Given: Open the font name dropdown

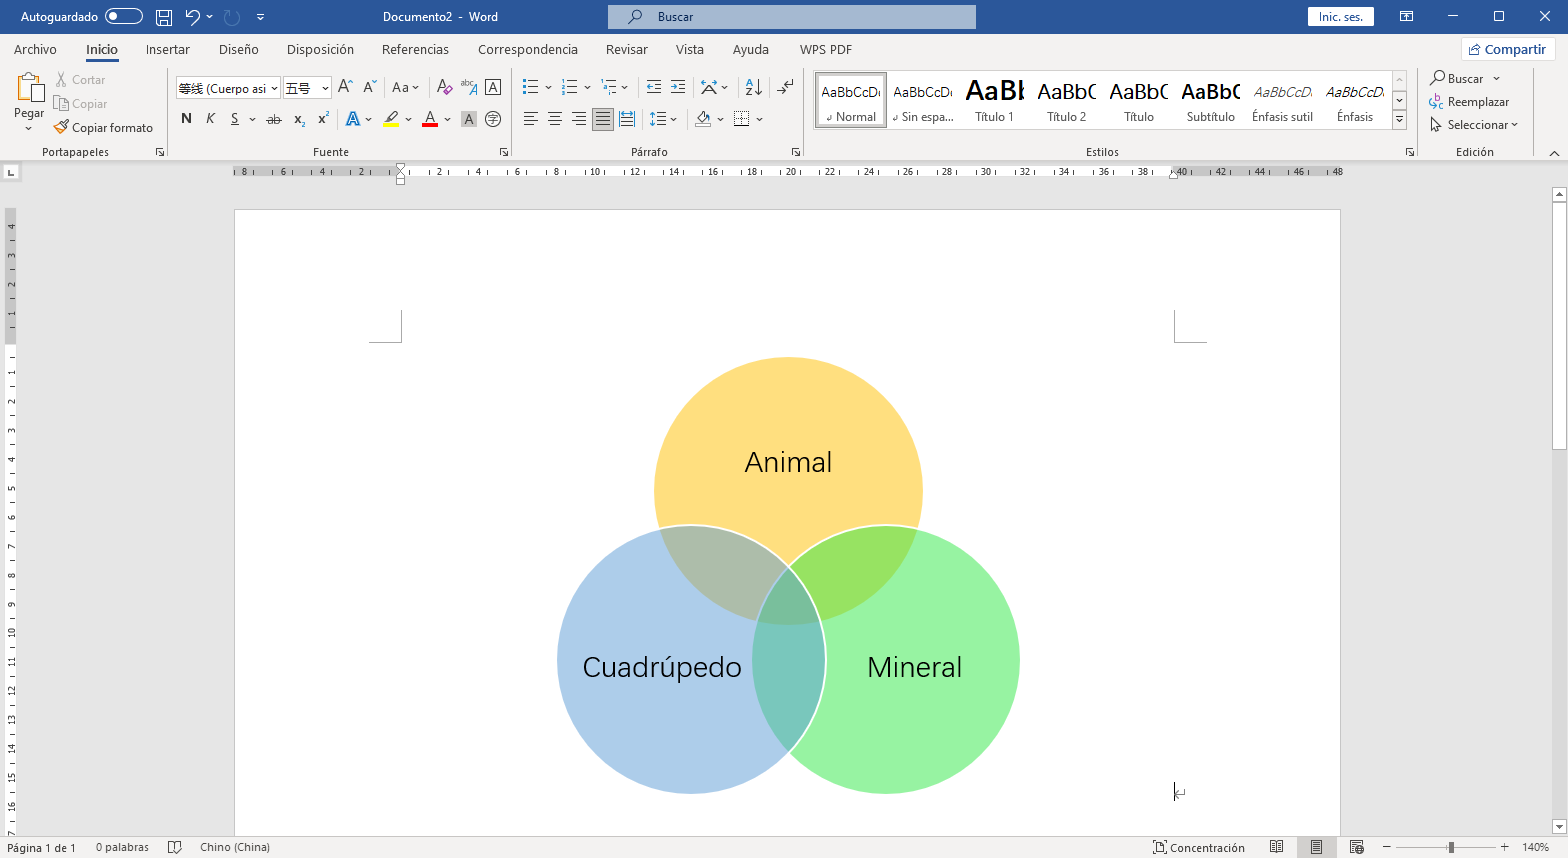Looking at the screenshot, I should 274,89.
